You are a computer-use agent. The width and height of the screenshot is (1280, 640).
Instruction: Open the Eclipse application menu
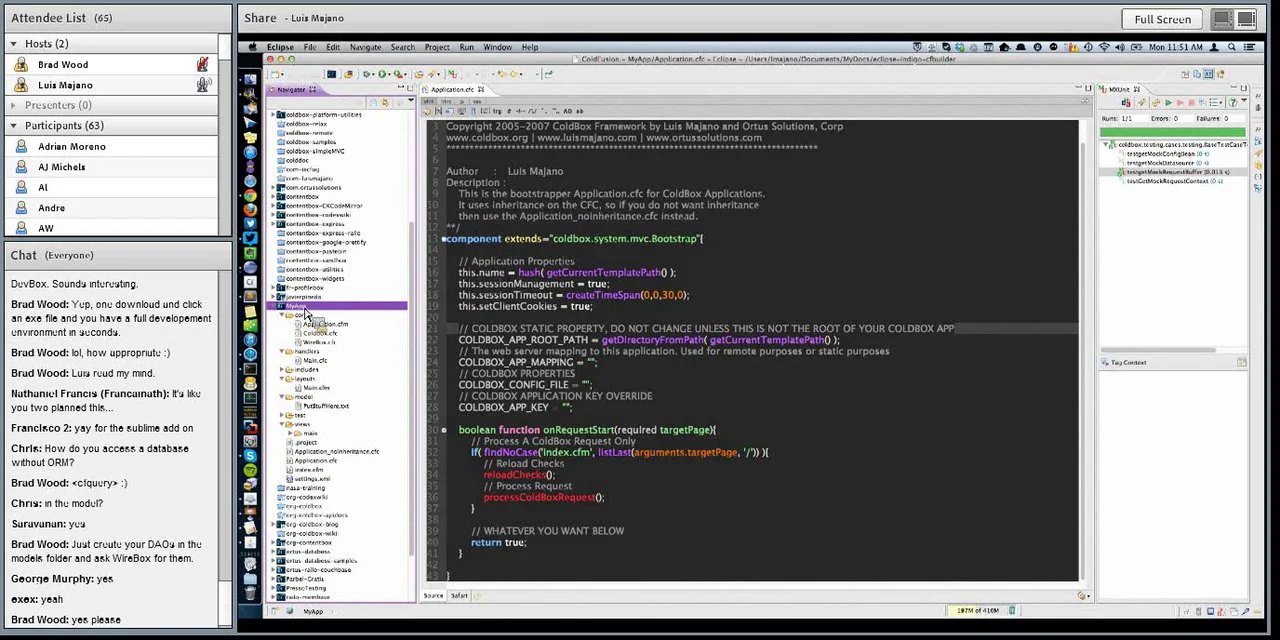(x=280, y=47)
